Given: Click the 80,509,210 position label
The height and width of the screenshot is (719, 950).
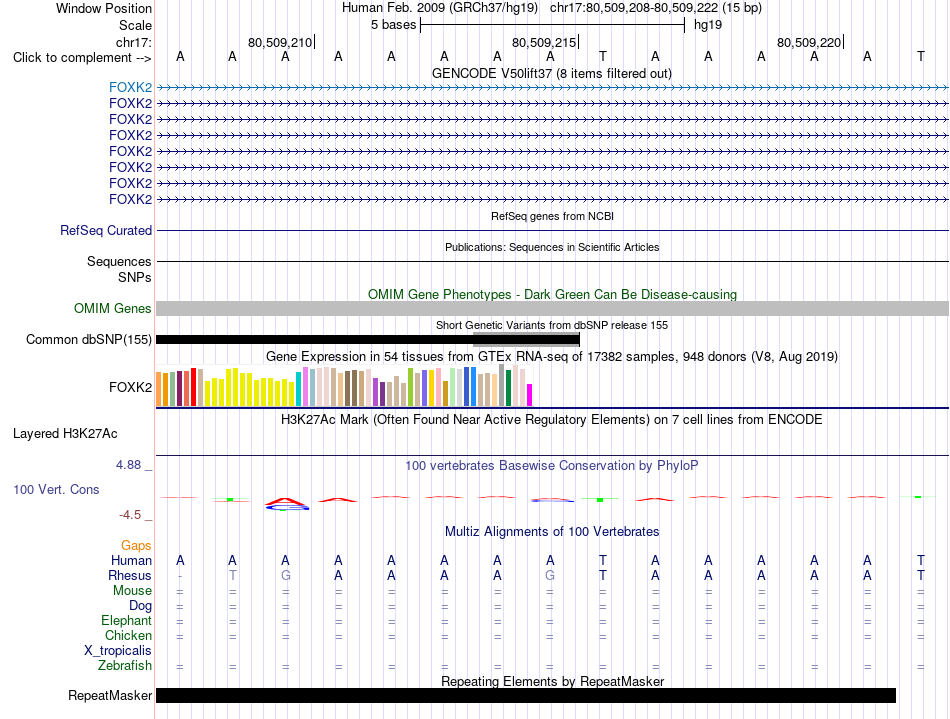Looking at the screenshot, I should click(280, 42).
